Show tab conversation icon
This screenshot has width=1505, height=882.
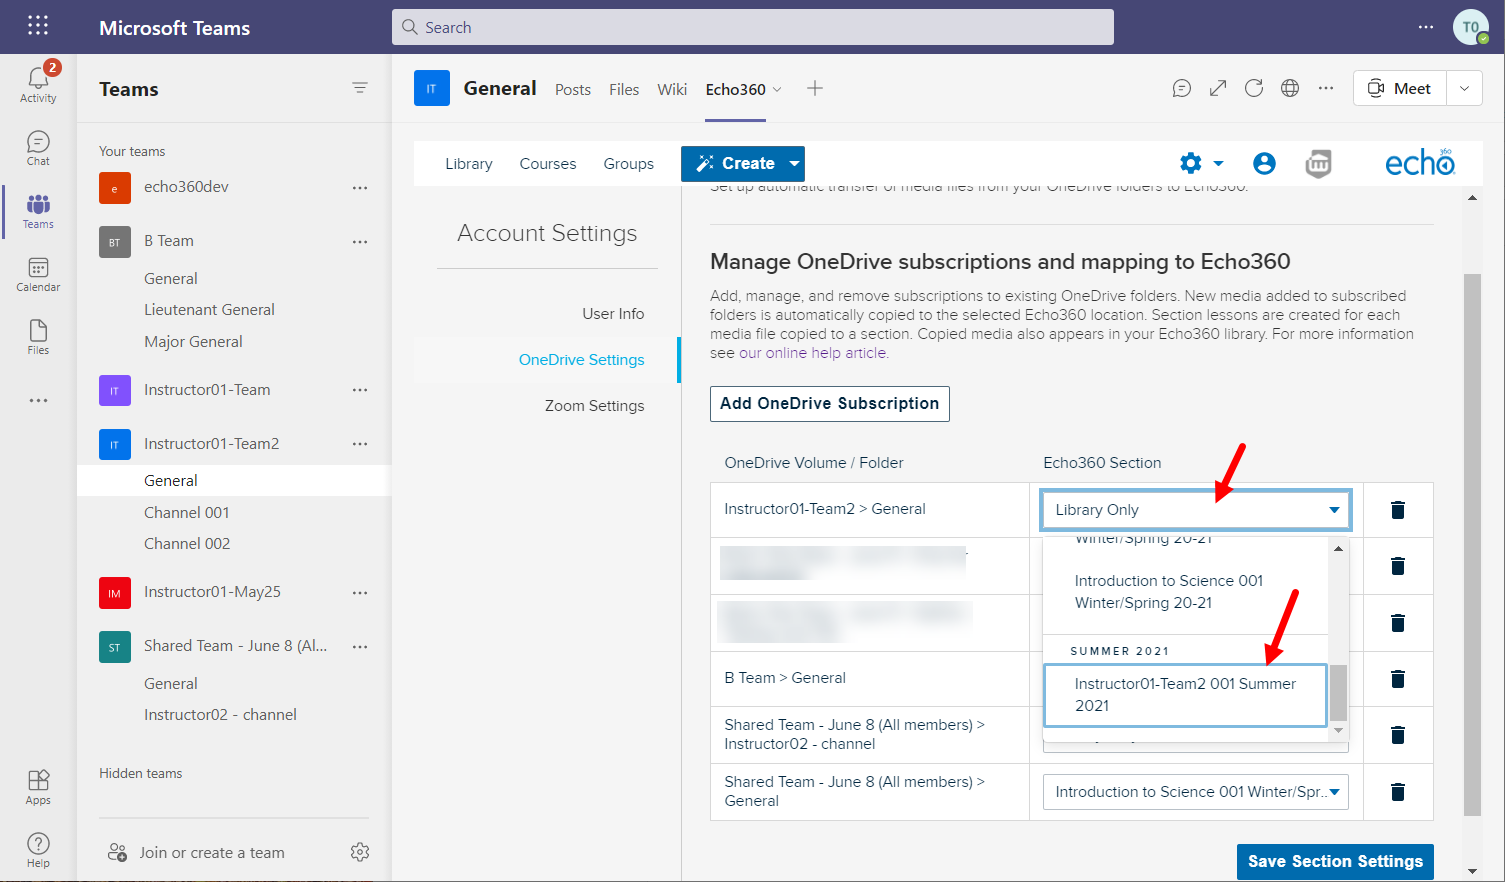coord(1182,88)
